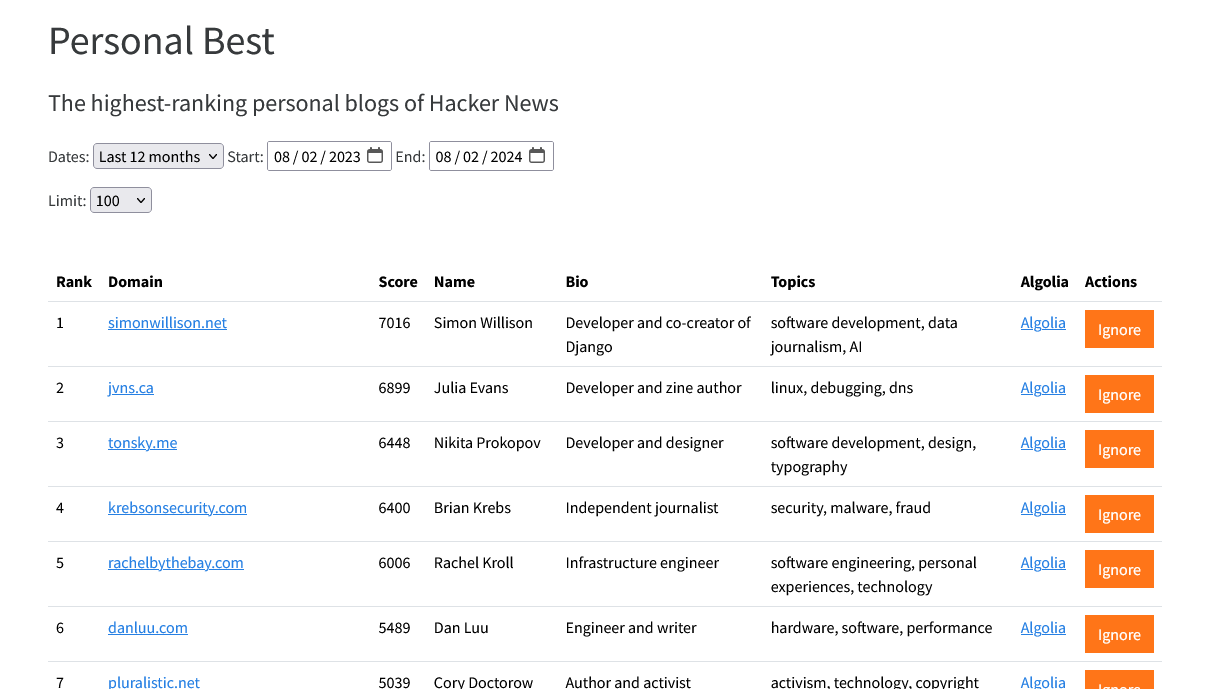Viewport: 1210px width, 689px height.
Task: Expand the Limit dropdown set to 100
Action: [121, 200]
